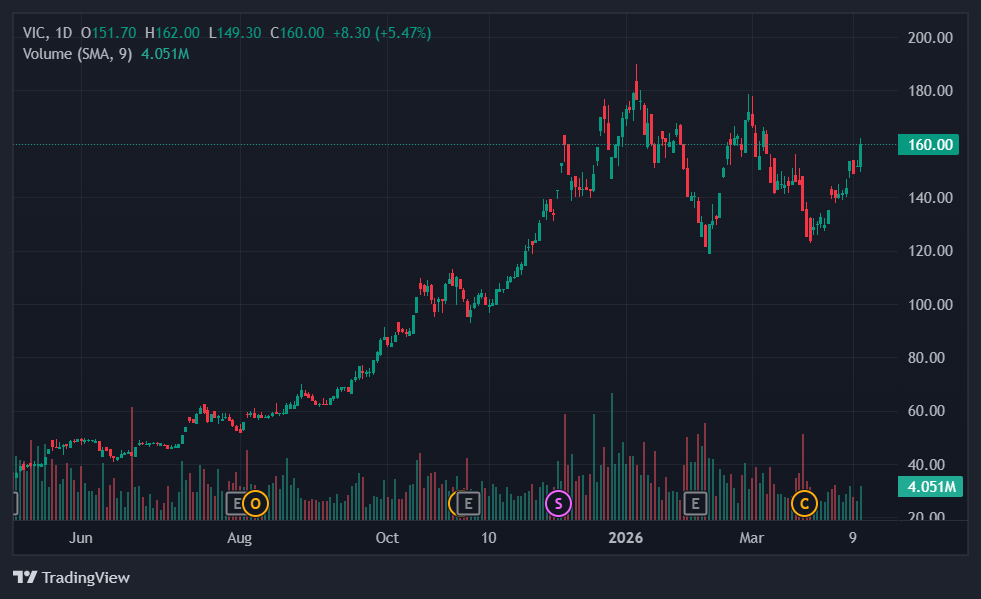Click the orange O marker near Aug
The image size is (981, 599).
pyautogui.click(x=256, y=503)
